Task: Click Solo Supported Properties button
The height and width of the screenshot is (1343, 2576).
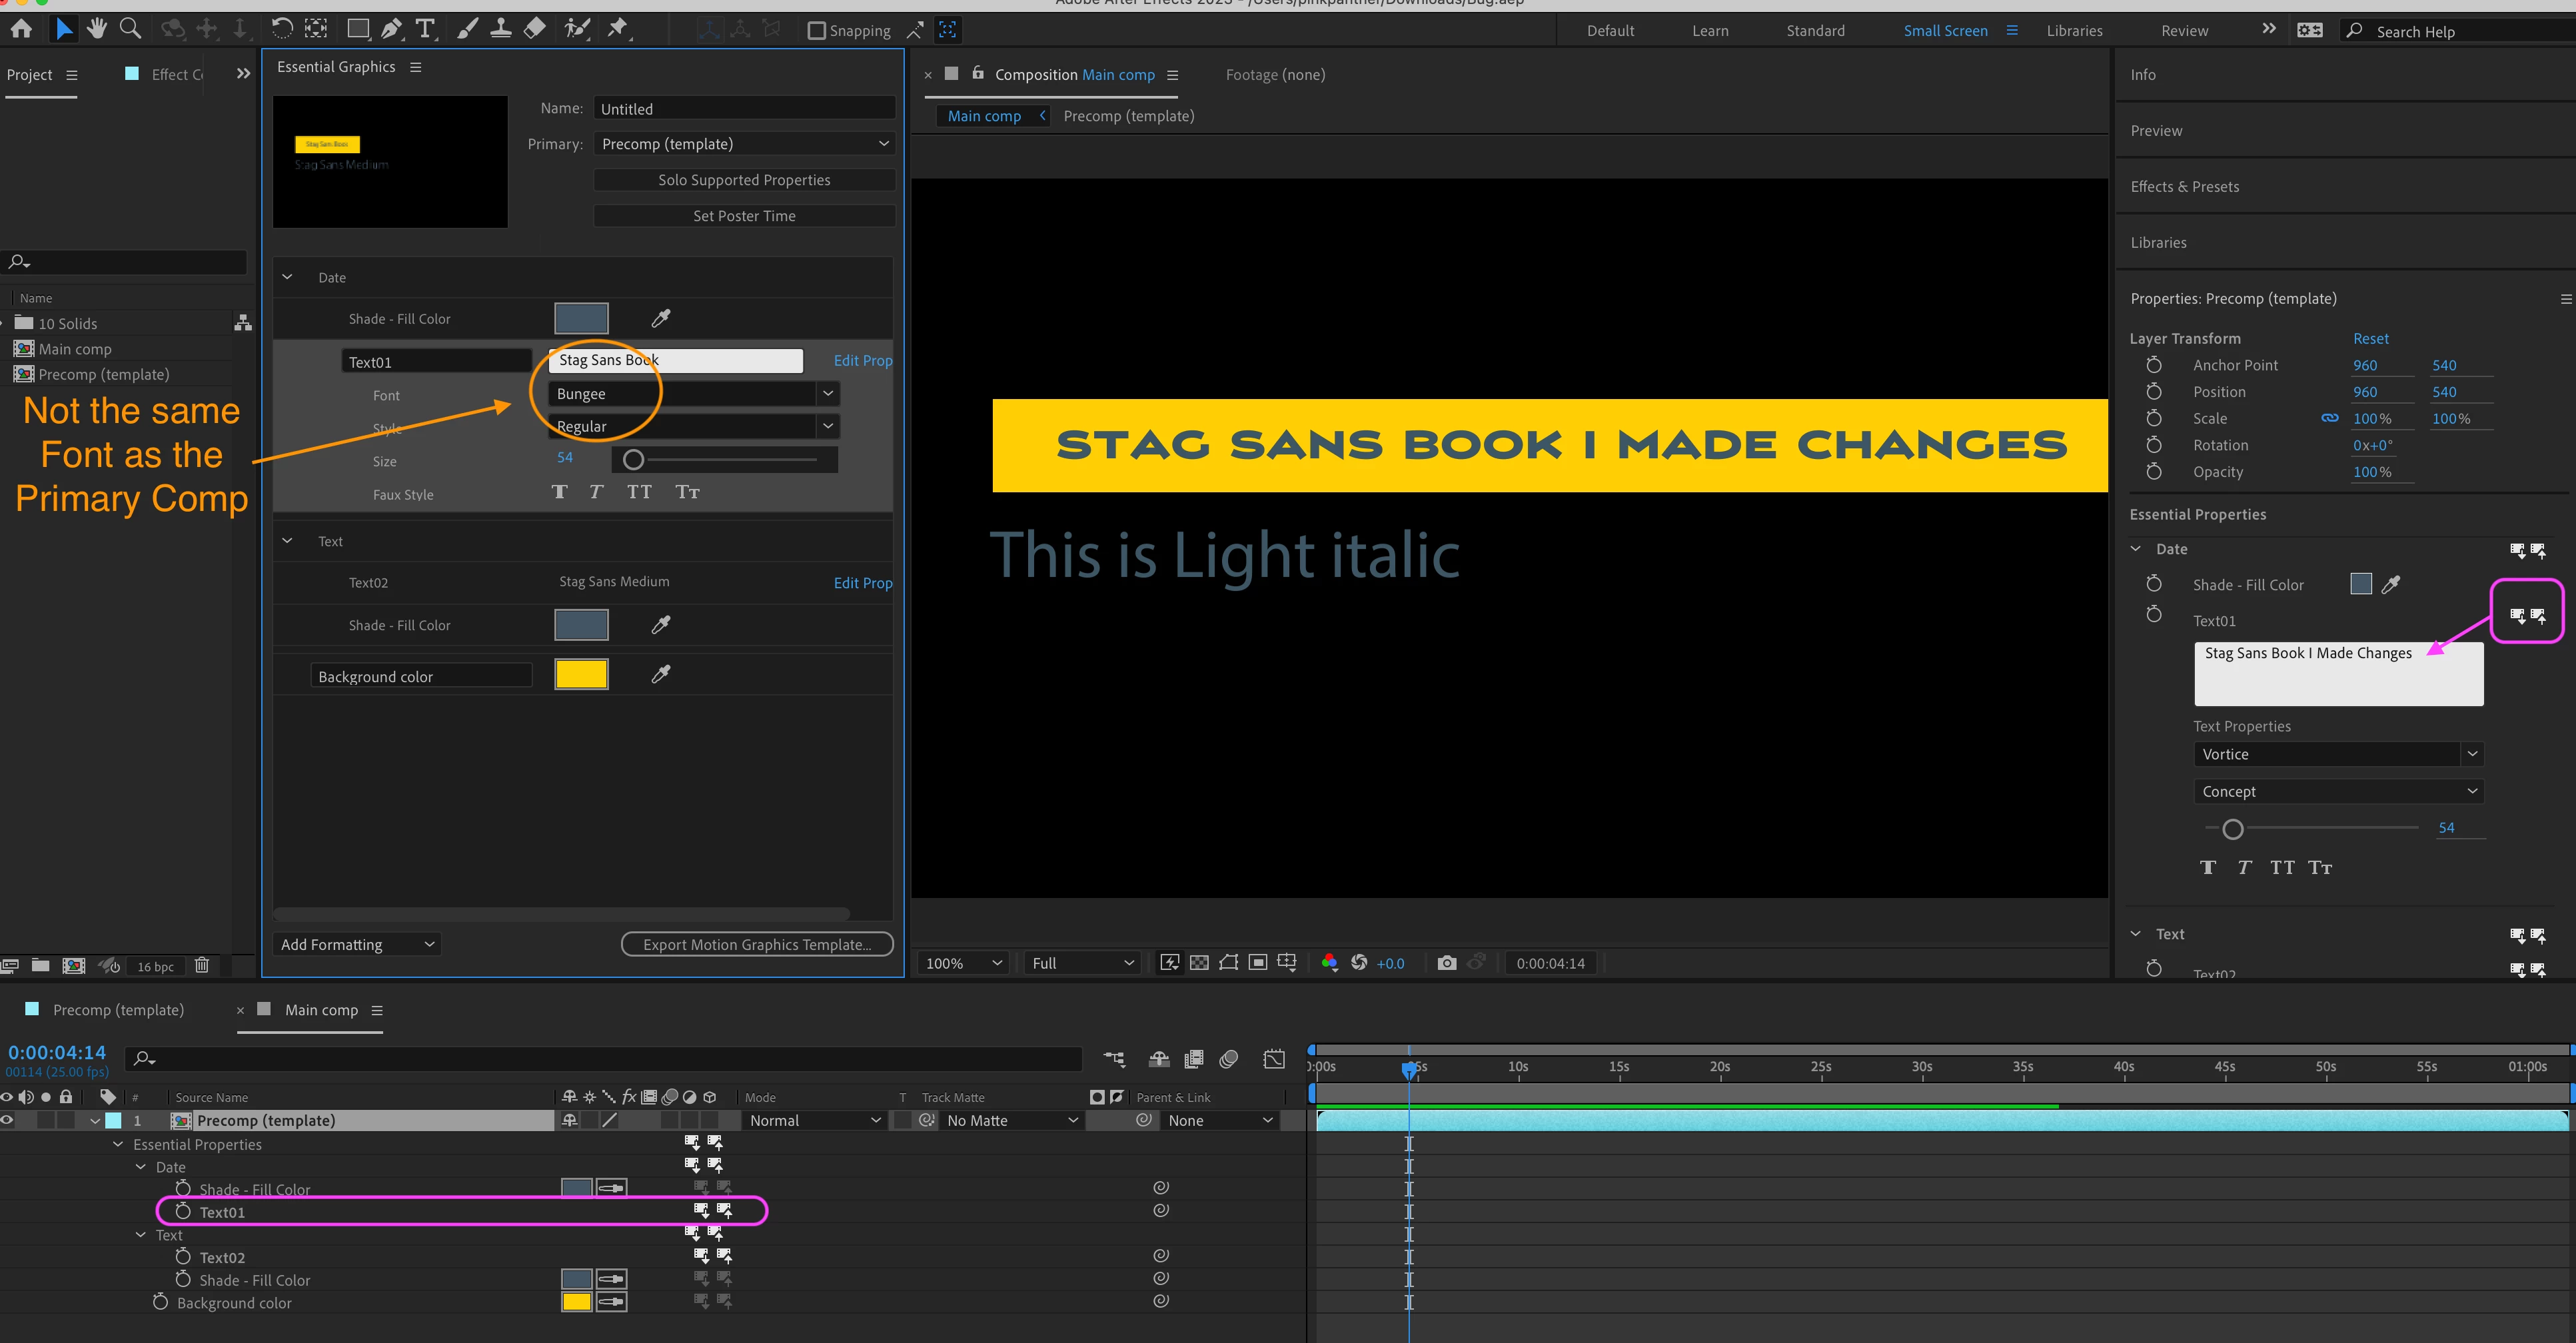Action: (744, 180)
